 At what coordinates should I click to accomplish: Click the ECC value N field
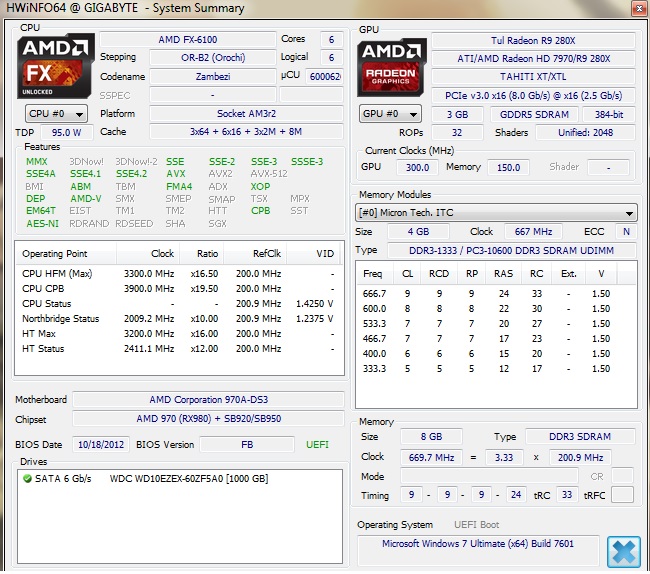(x=626, y=232)
